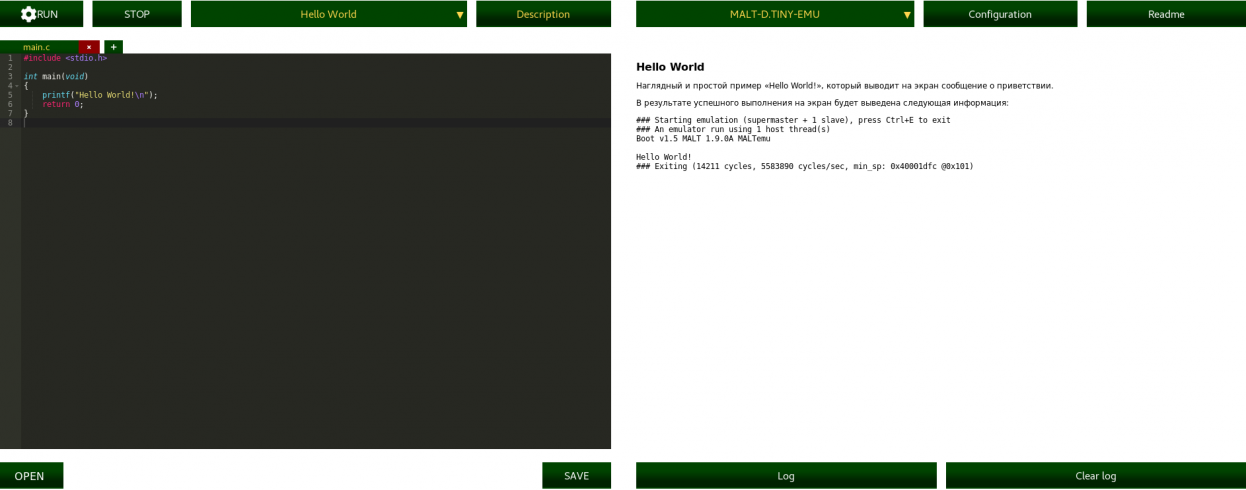
Task: Click the 'return 0;' code line
Action: tap(63, 104)
